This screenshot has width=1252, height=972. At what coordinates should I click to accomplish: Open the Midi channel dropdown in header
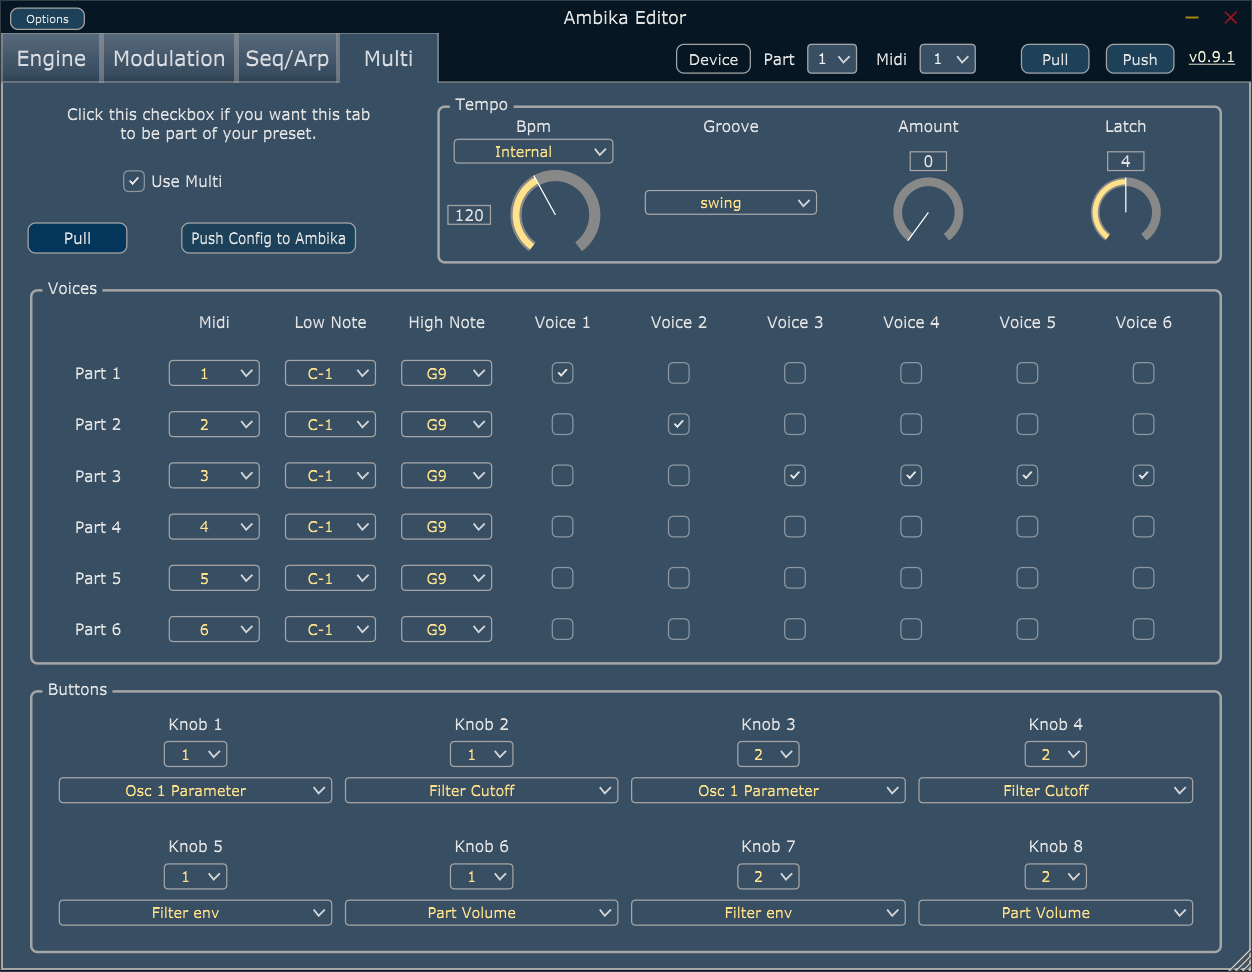pyautogui.click(x=947, y=59)
